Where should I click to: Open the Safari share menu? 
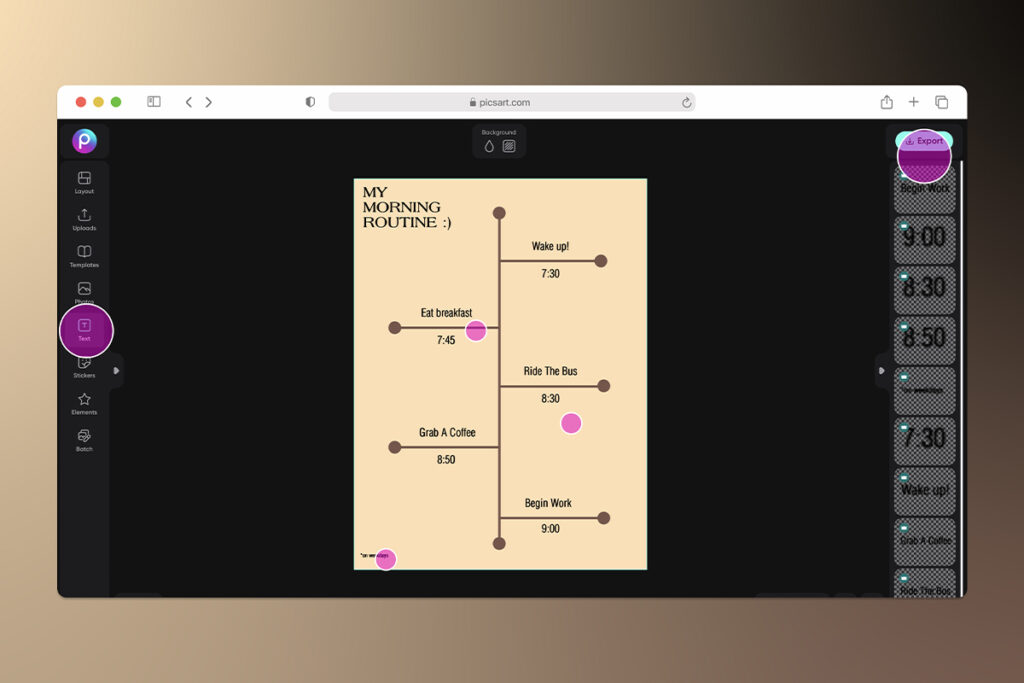pyautogui.click(x=886, y=102)
